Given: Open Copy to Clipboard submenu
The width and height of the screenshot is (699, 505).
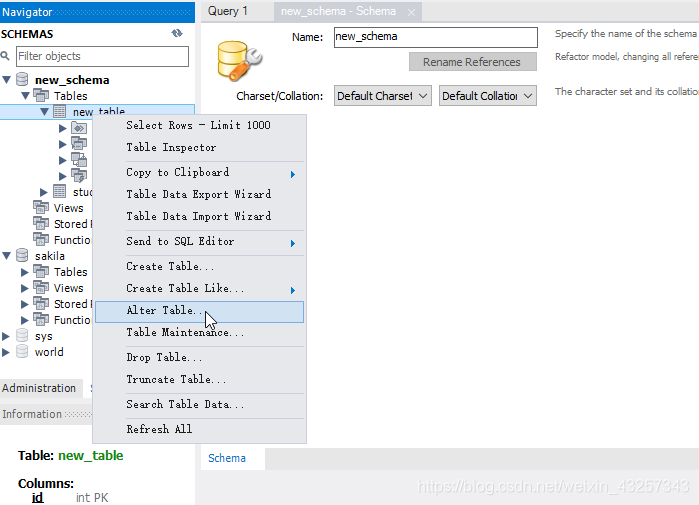Looking at the screenshot, I should click(199, 172).
